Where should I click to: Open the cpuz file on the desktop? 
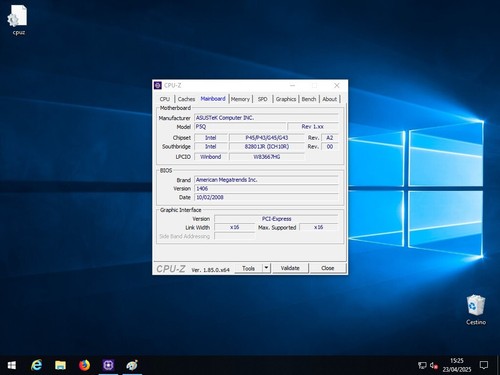(18, 20)
